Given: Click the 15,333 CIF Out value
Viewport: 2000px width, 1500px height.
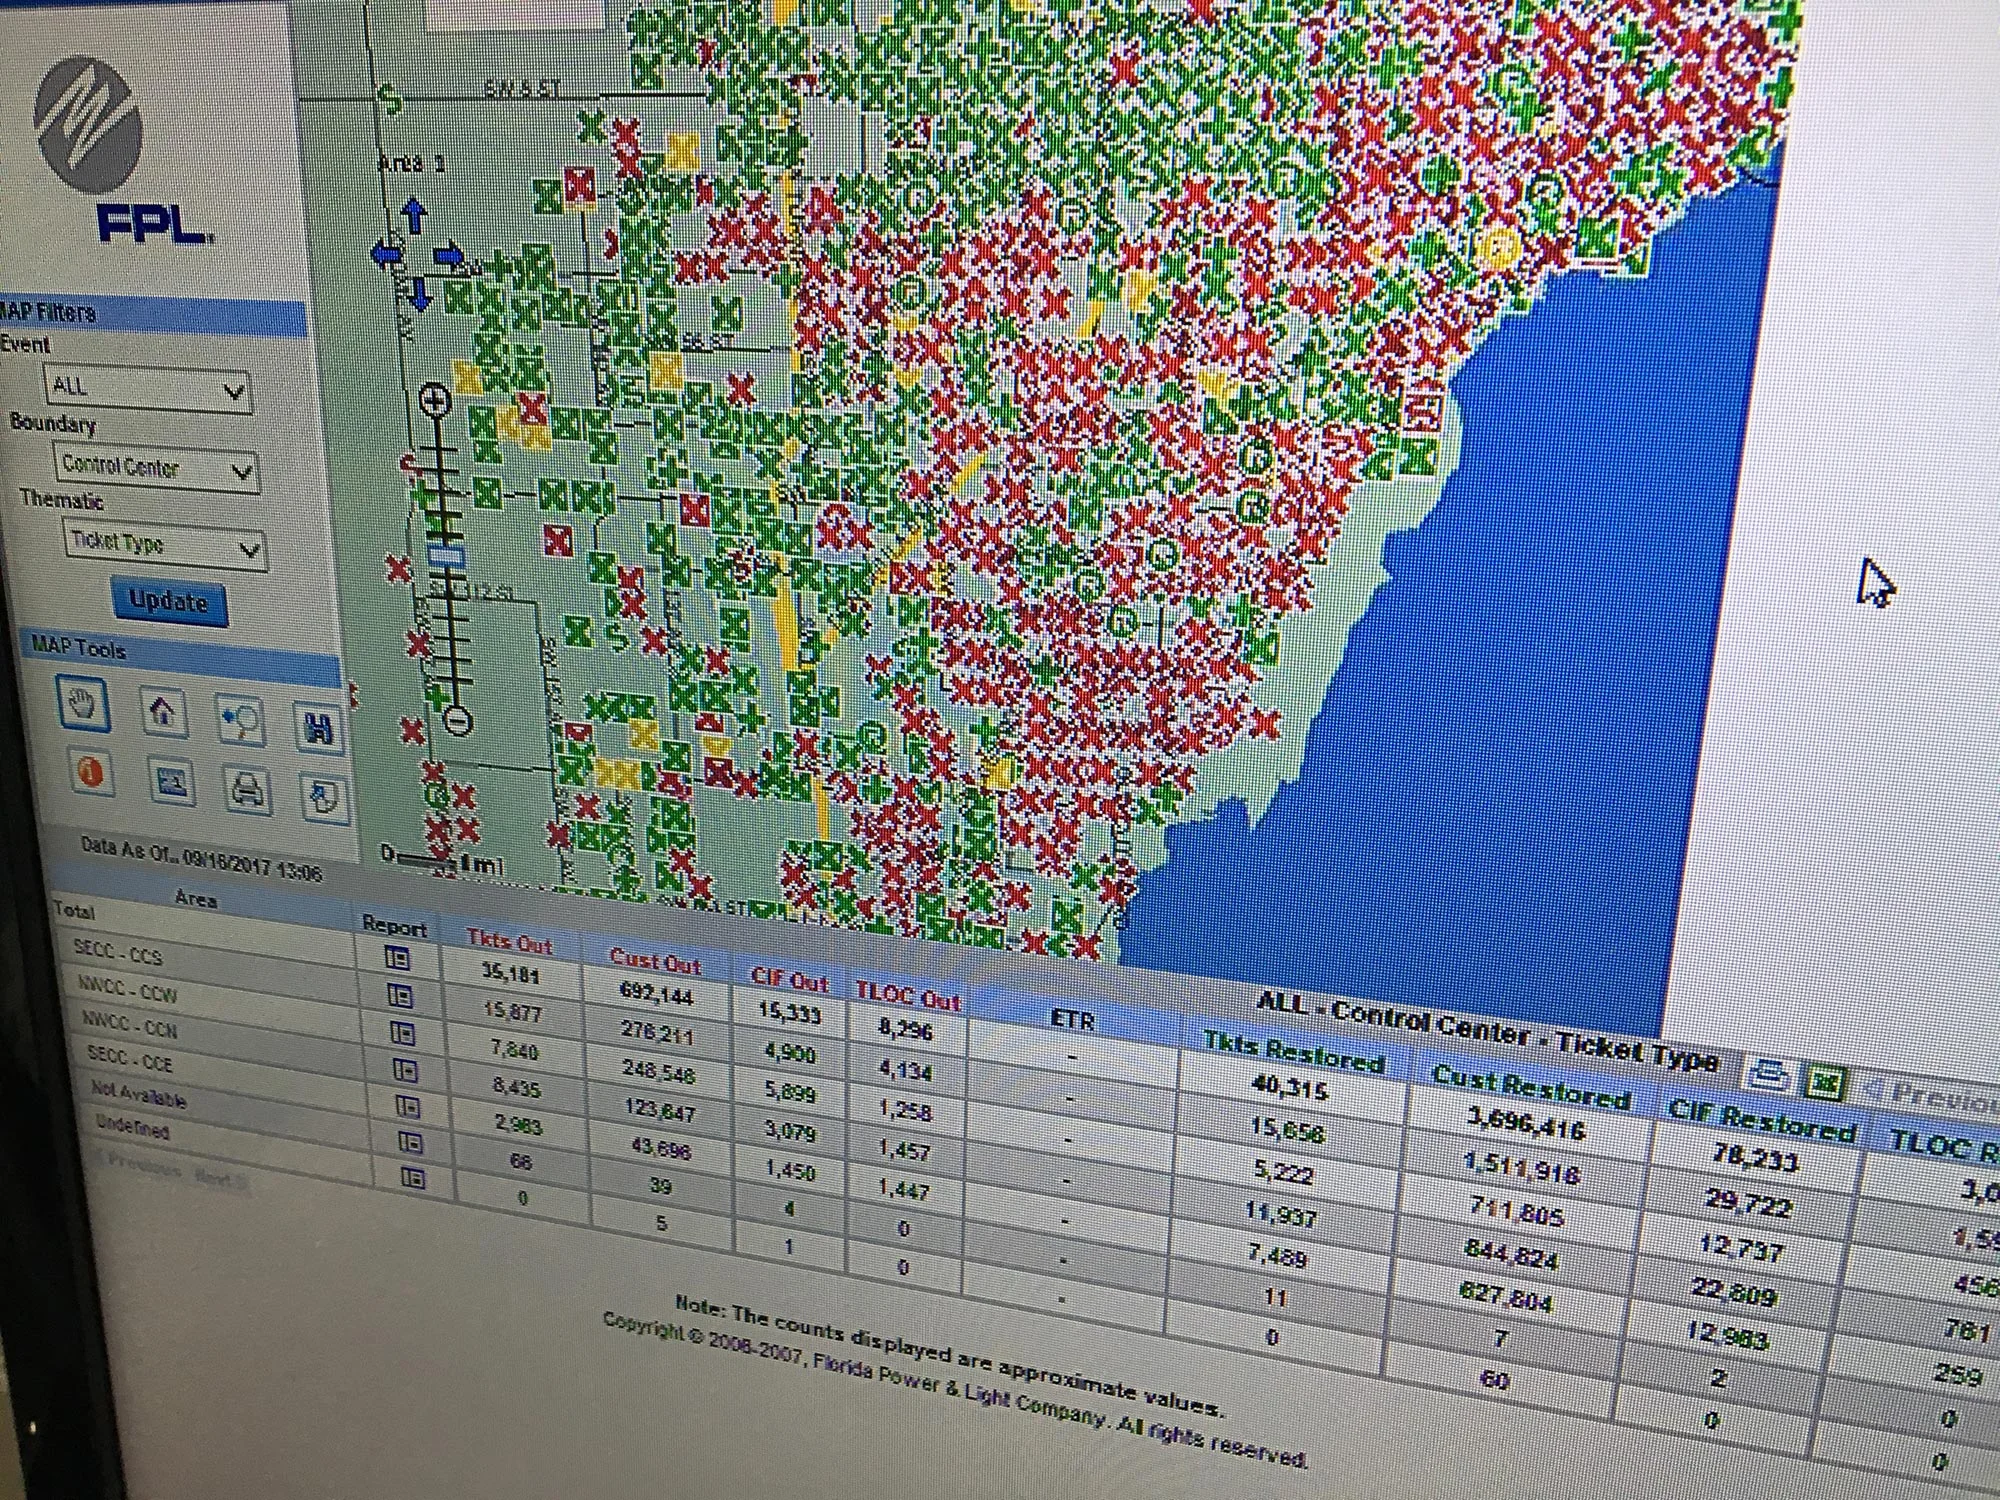Looking at the screenshot, I should coord(790,1013).
